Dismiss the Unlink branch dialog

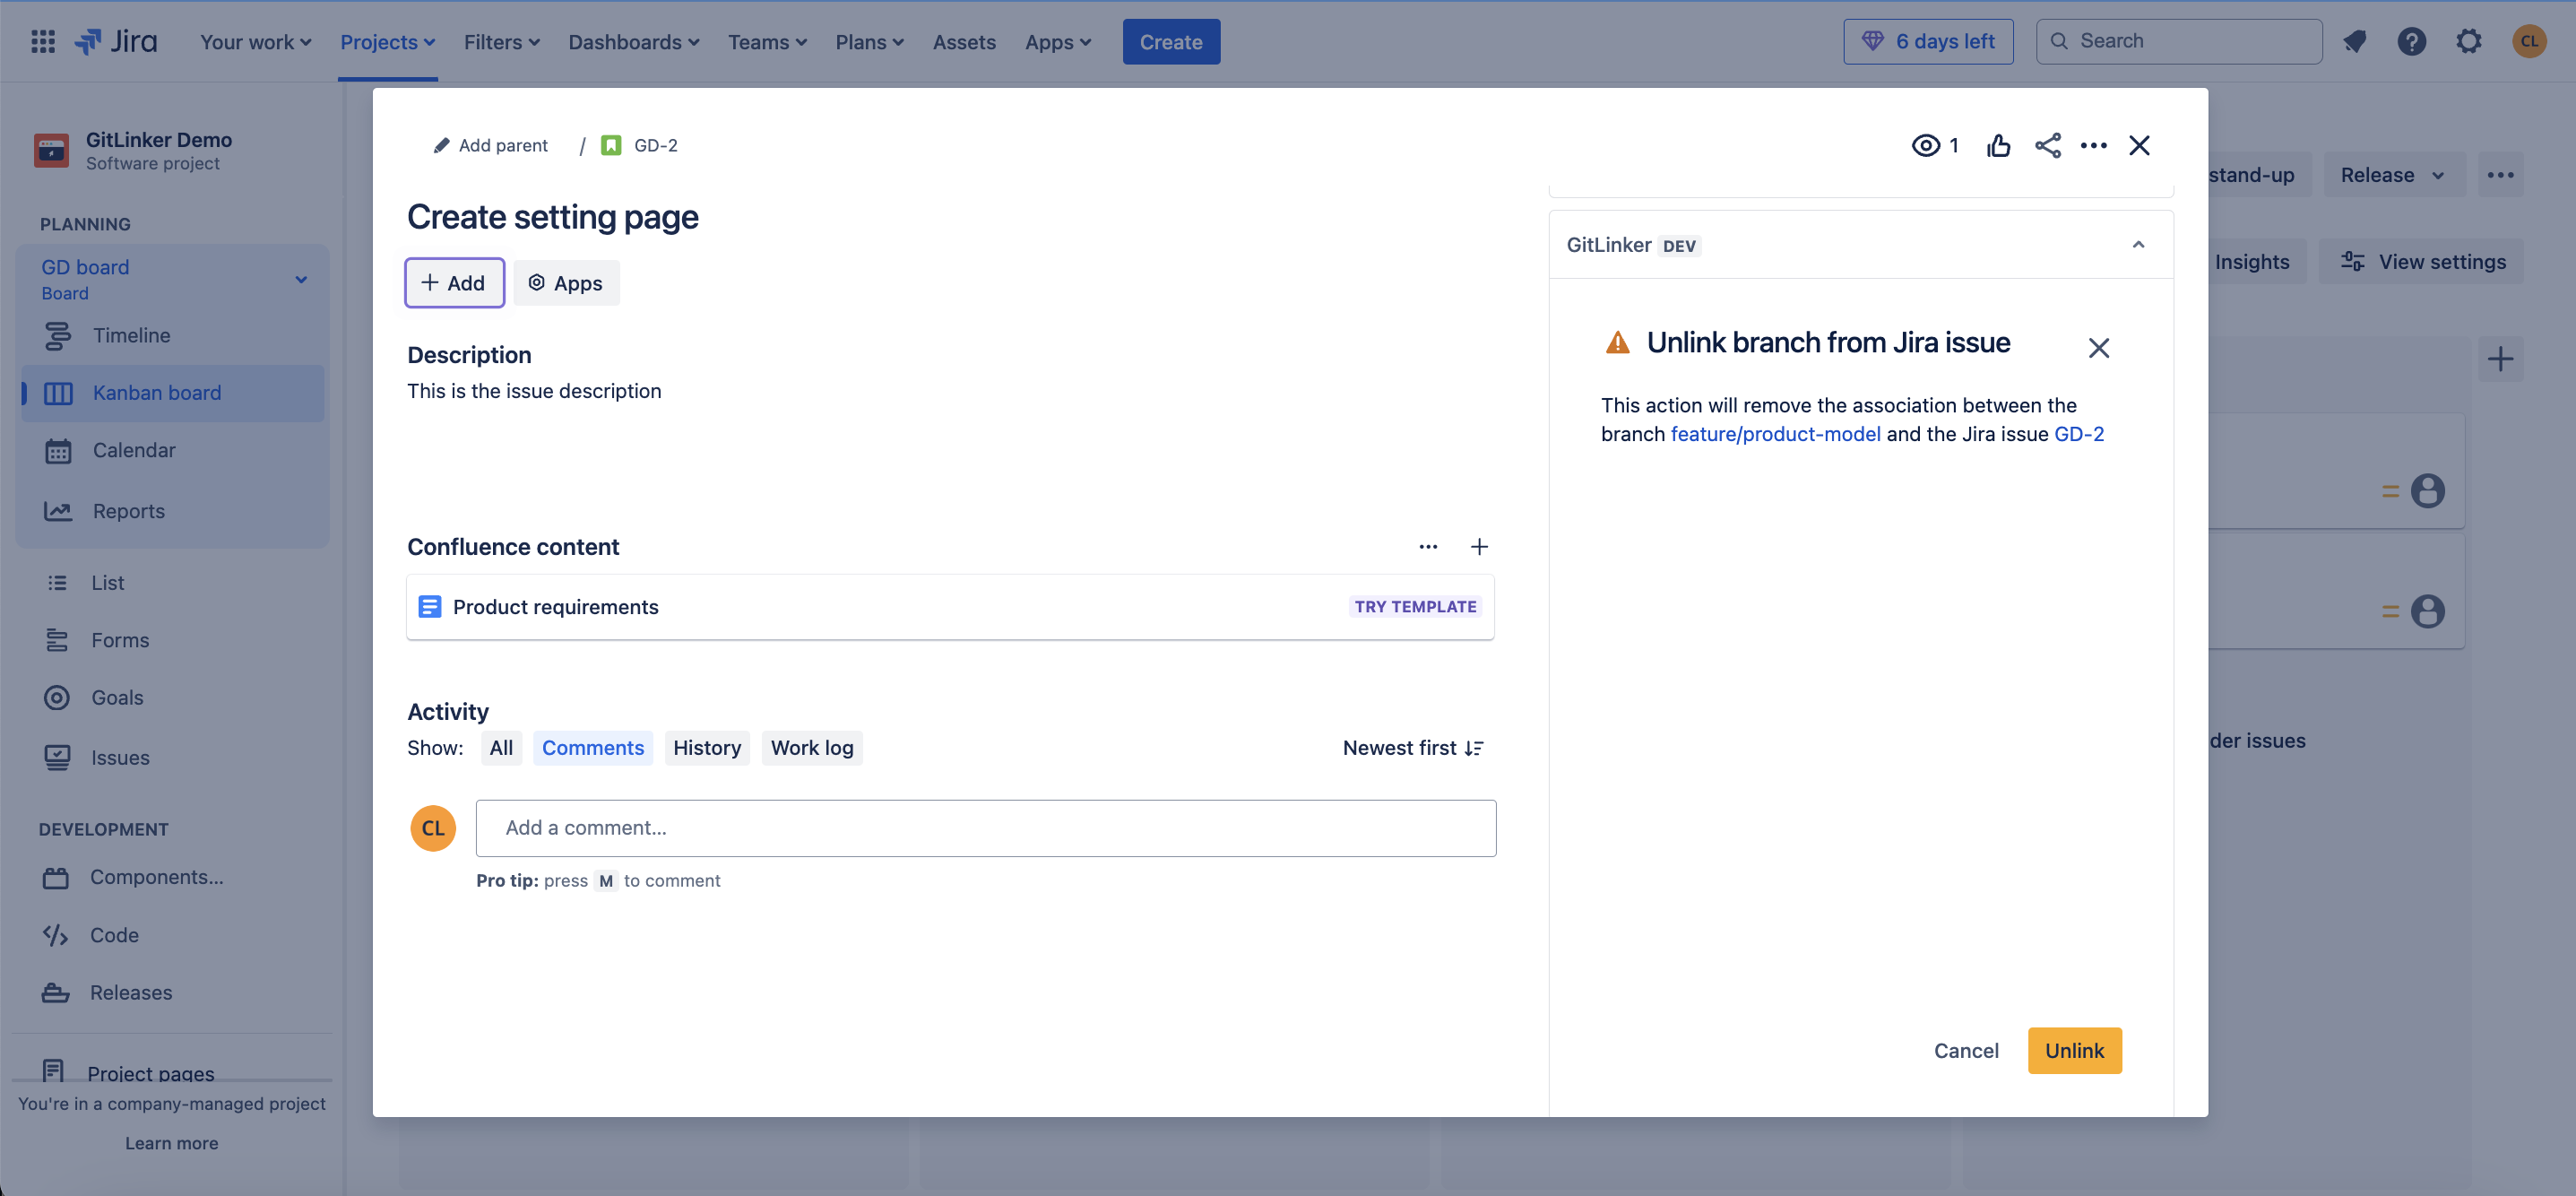tap(2098, 348)
